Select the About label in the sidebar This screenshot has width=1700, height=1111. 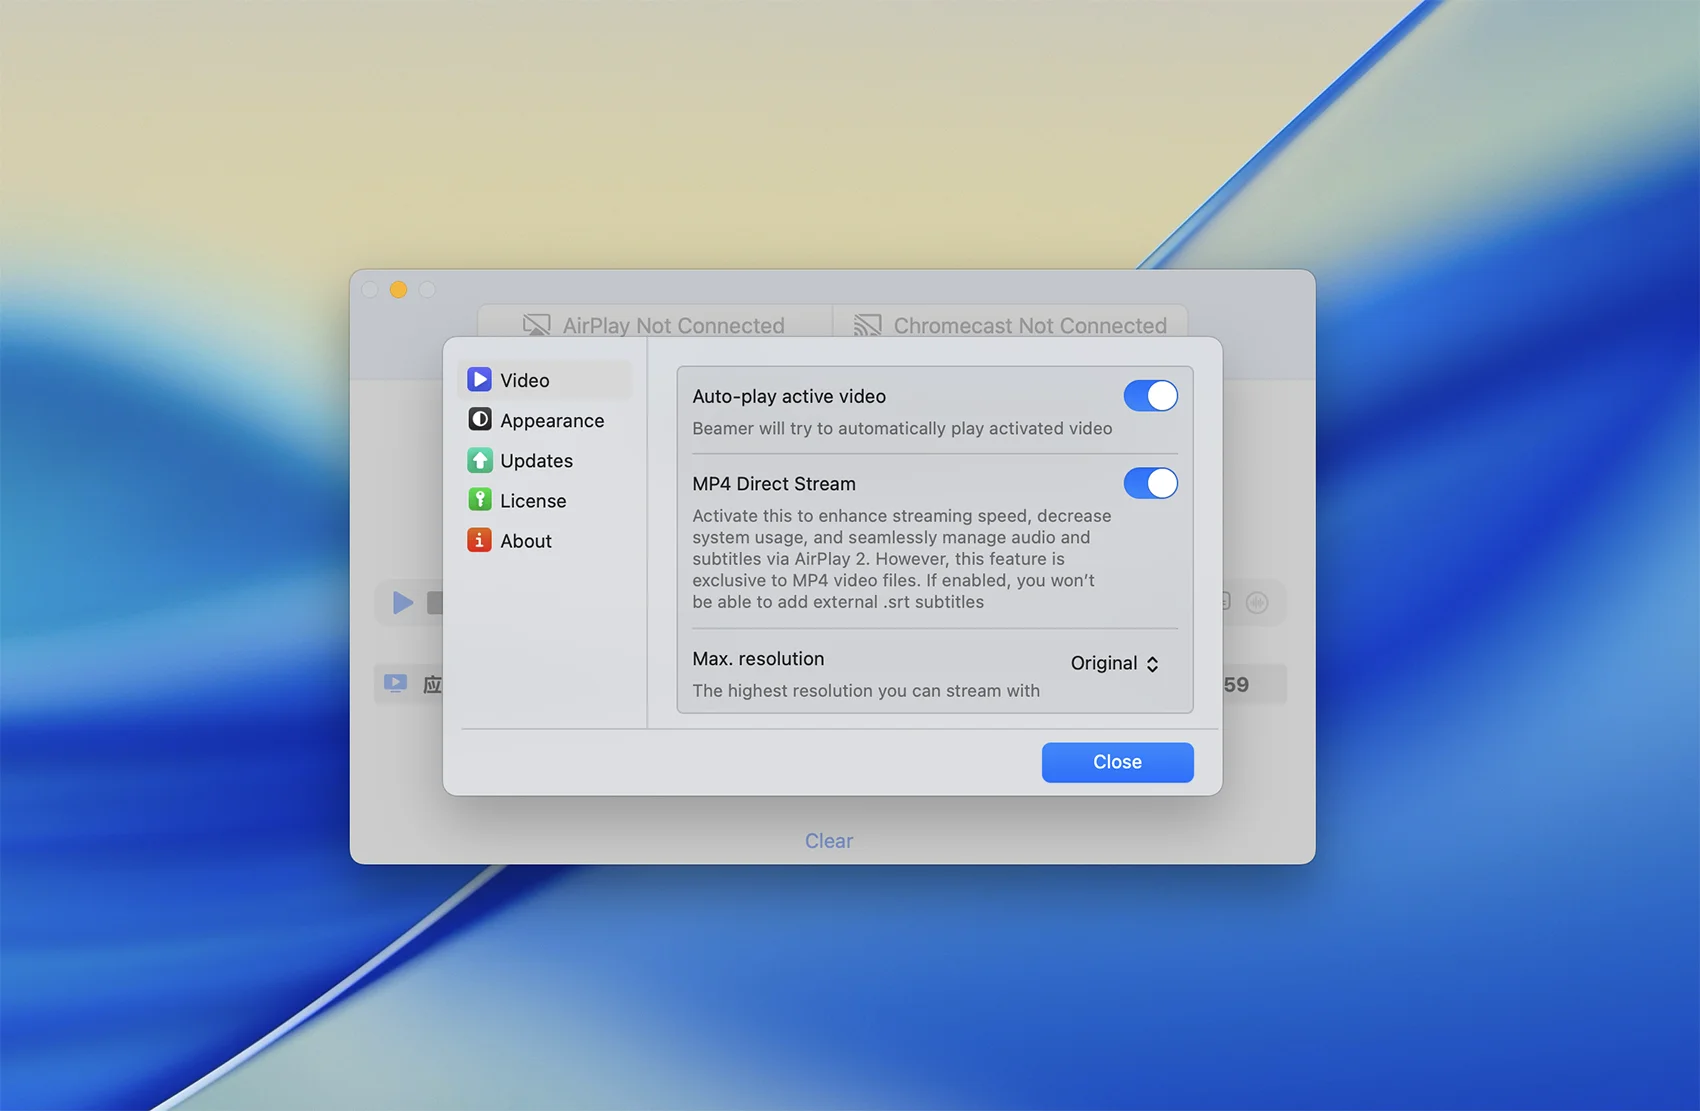[x=526, y=541]
